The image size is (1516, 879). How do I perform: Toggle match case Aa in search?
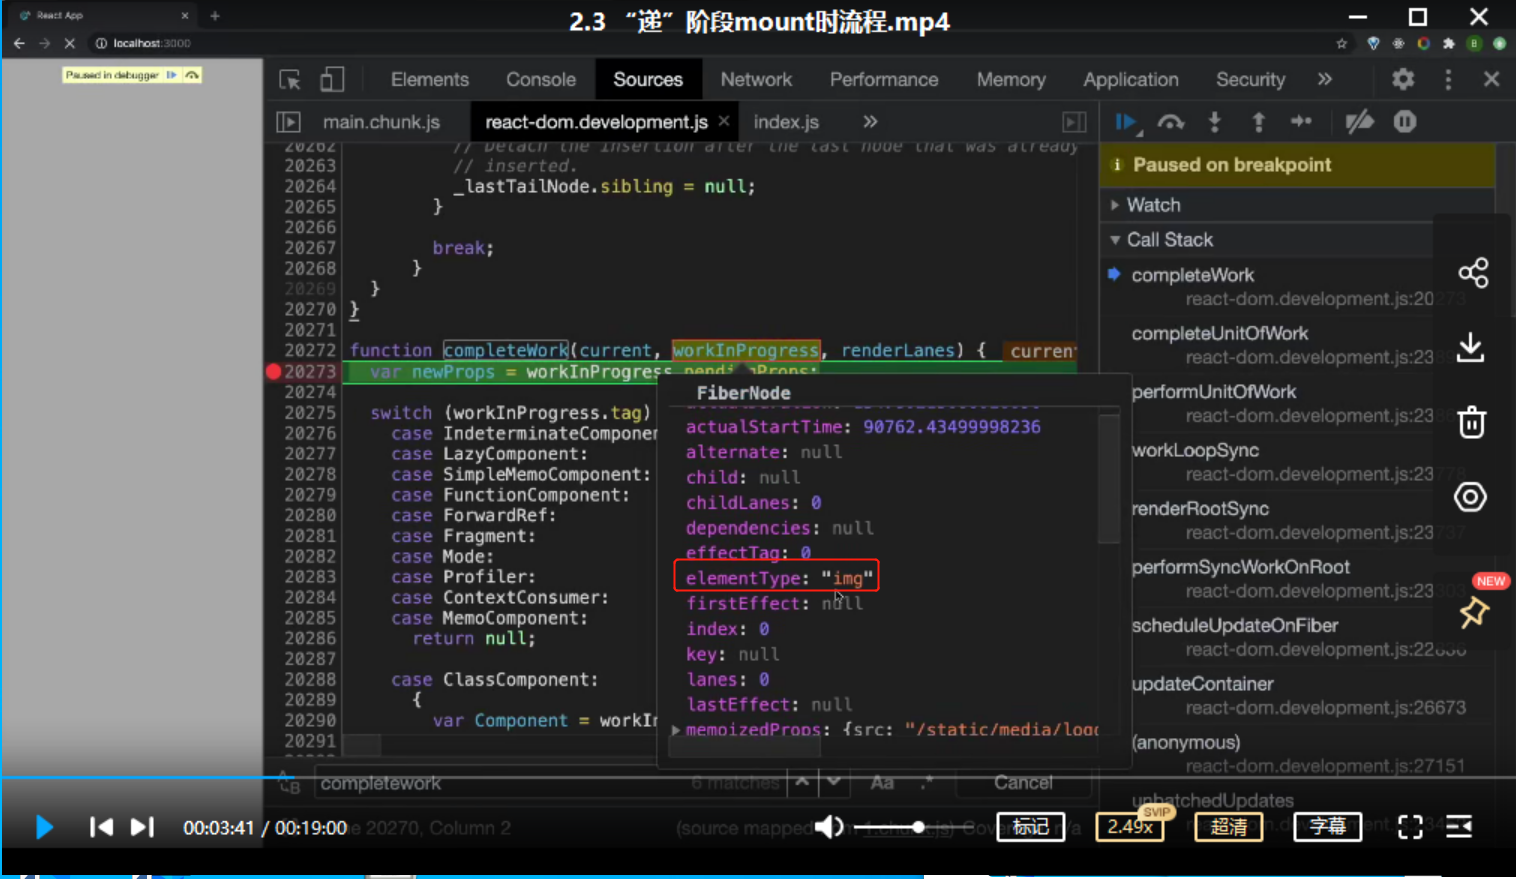(x=882, y=783)
